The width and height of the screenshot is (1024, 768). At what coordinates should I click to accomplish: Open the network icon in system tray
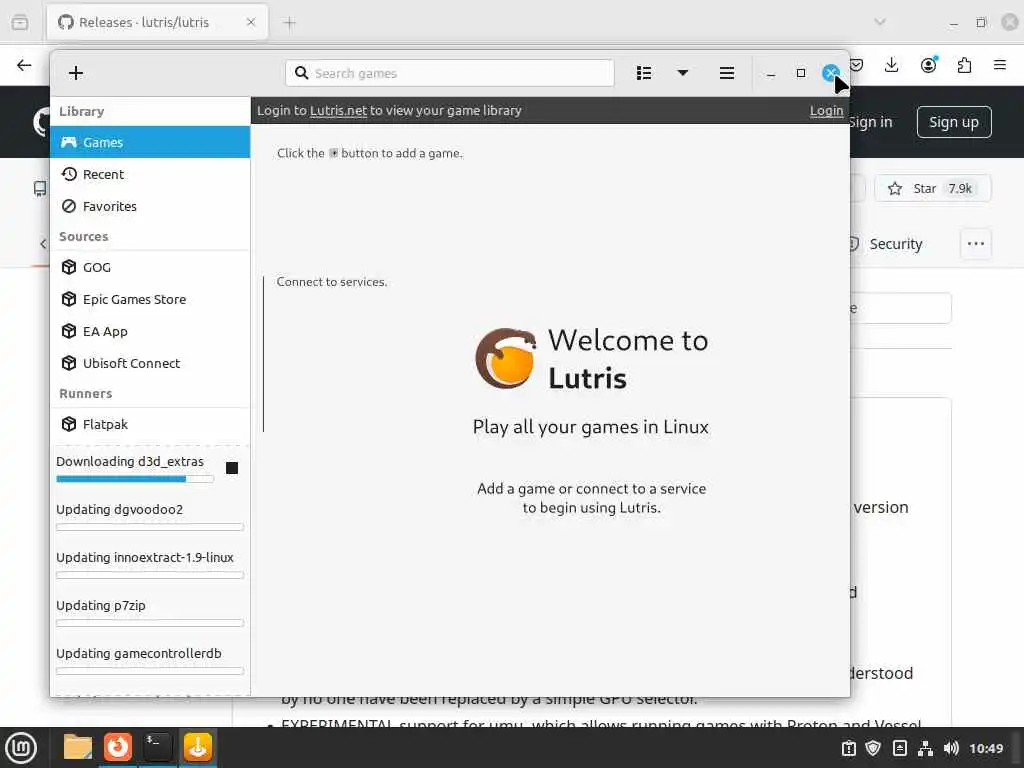point(925,748)
